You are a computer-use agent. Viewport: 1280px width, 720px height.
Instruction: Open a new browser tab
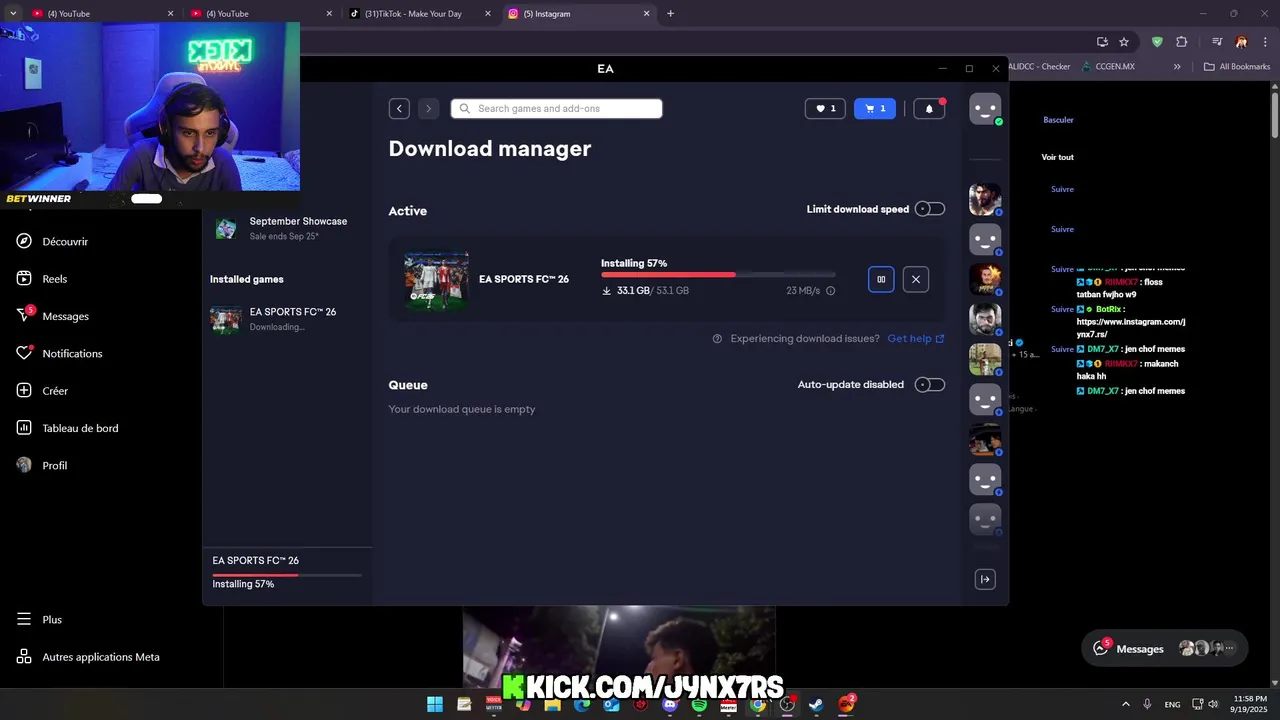pyautogui.click(x=670, y=14)
